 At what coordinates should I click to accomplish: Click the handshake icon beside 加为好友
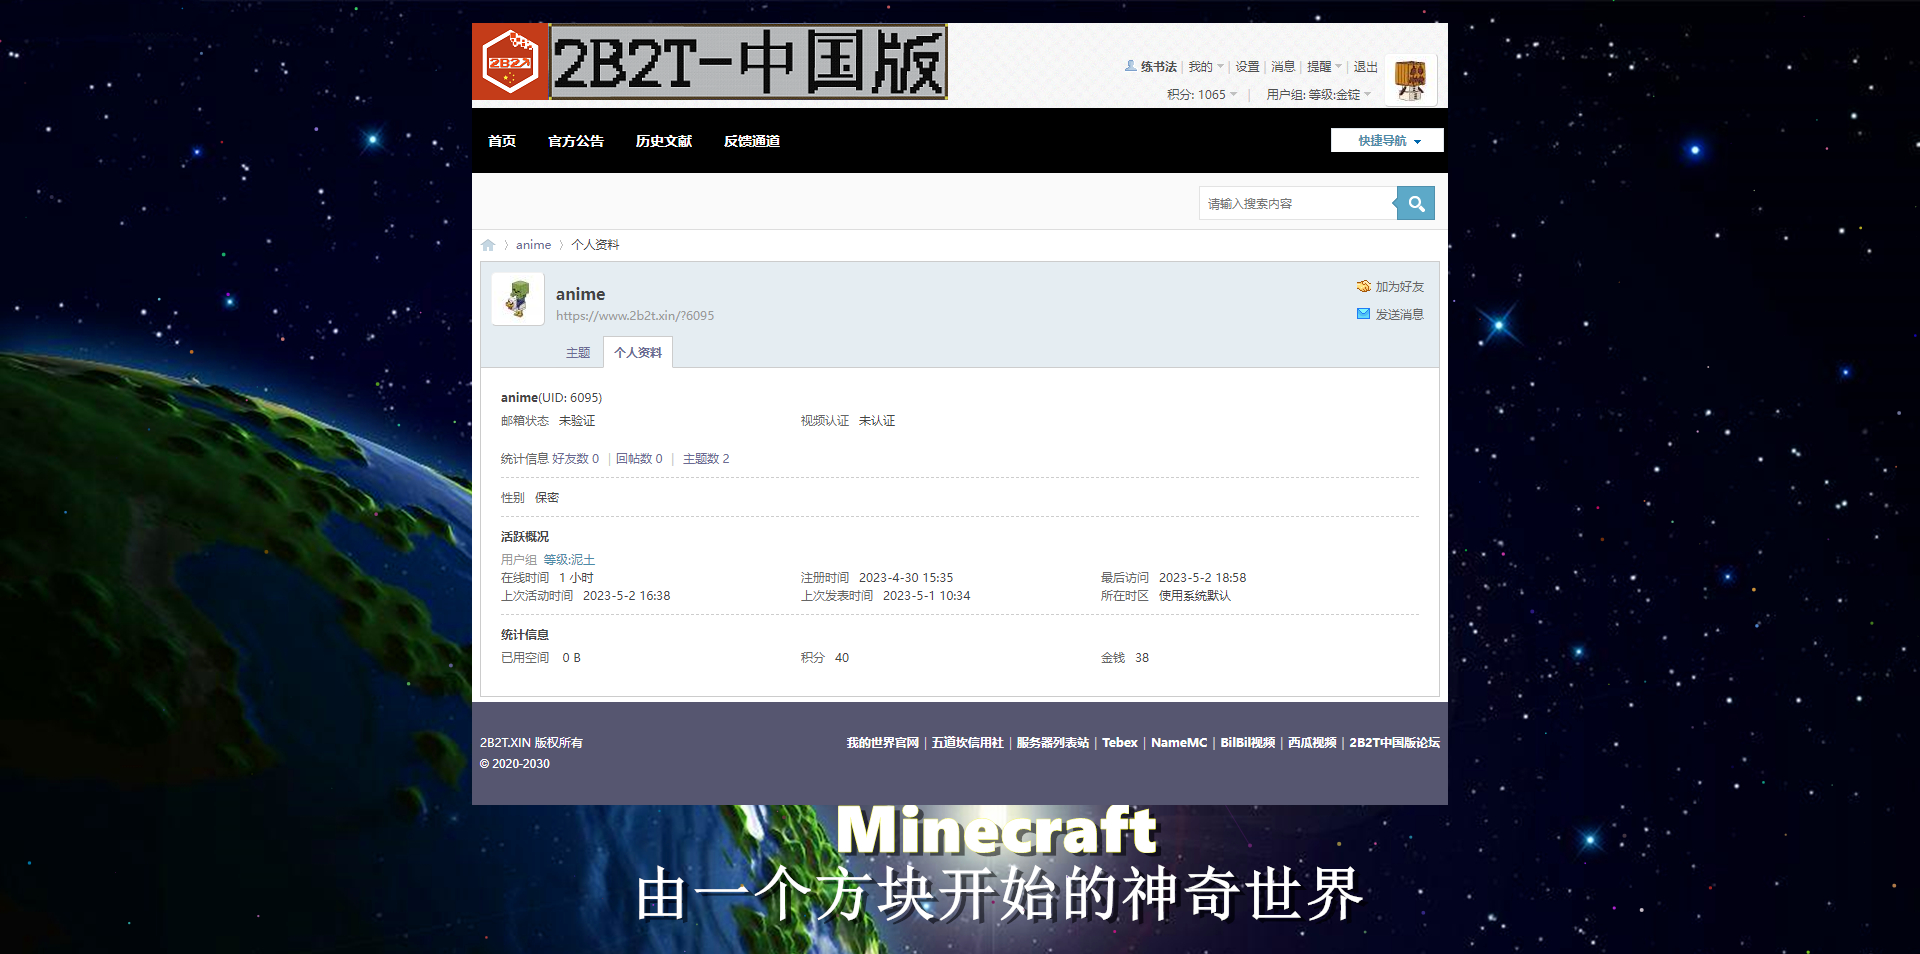[x=1363, y=286]
